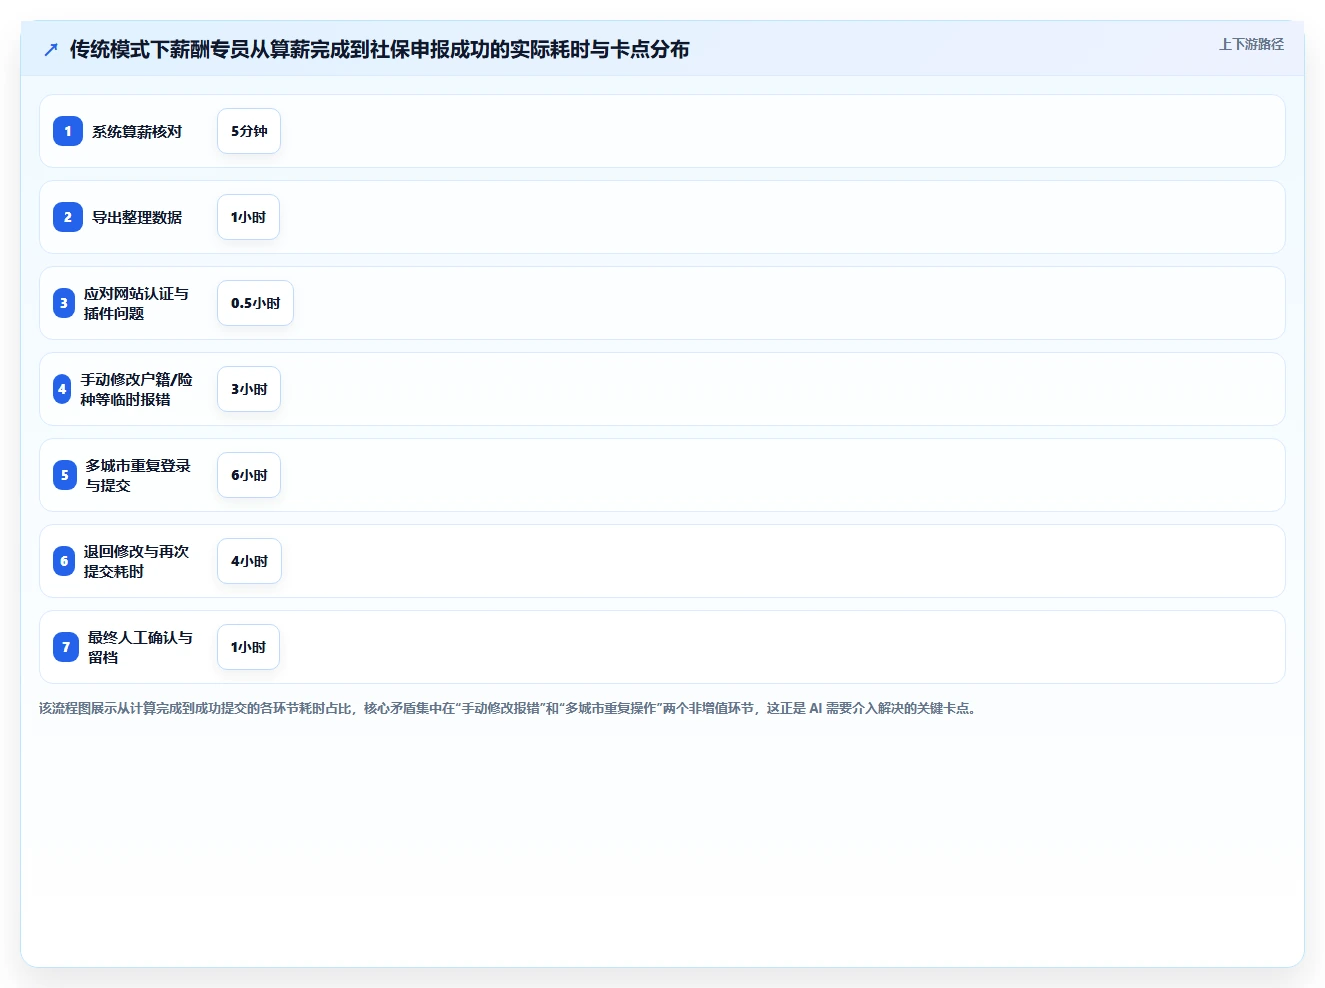Click step number 1 badge
The height and width of the screenshot is (988, 1325).
point(68,131)
